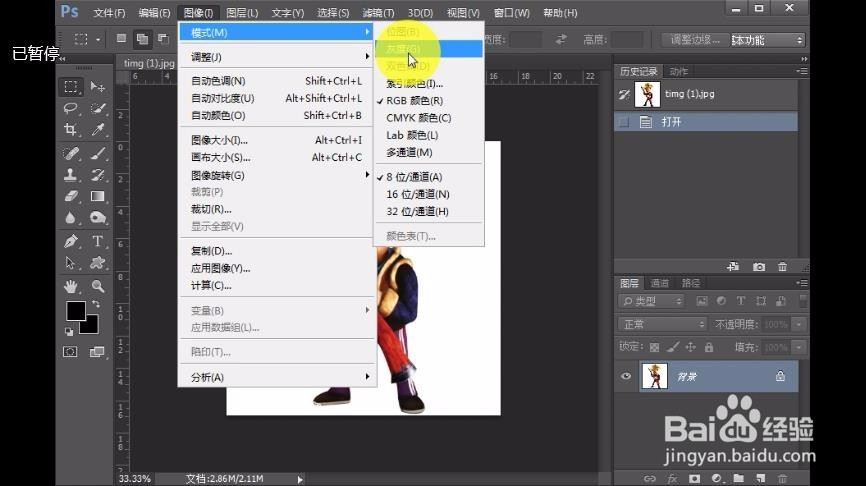The width and height of the screenshot is (866, 486).
Task: Select the Spot Healing Brush tool
Action: [x=71, y=153]
